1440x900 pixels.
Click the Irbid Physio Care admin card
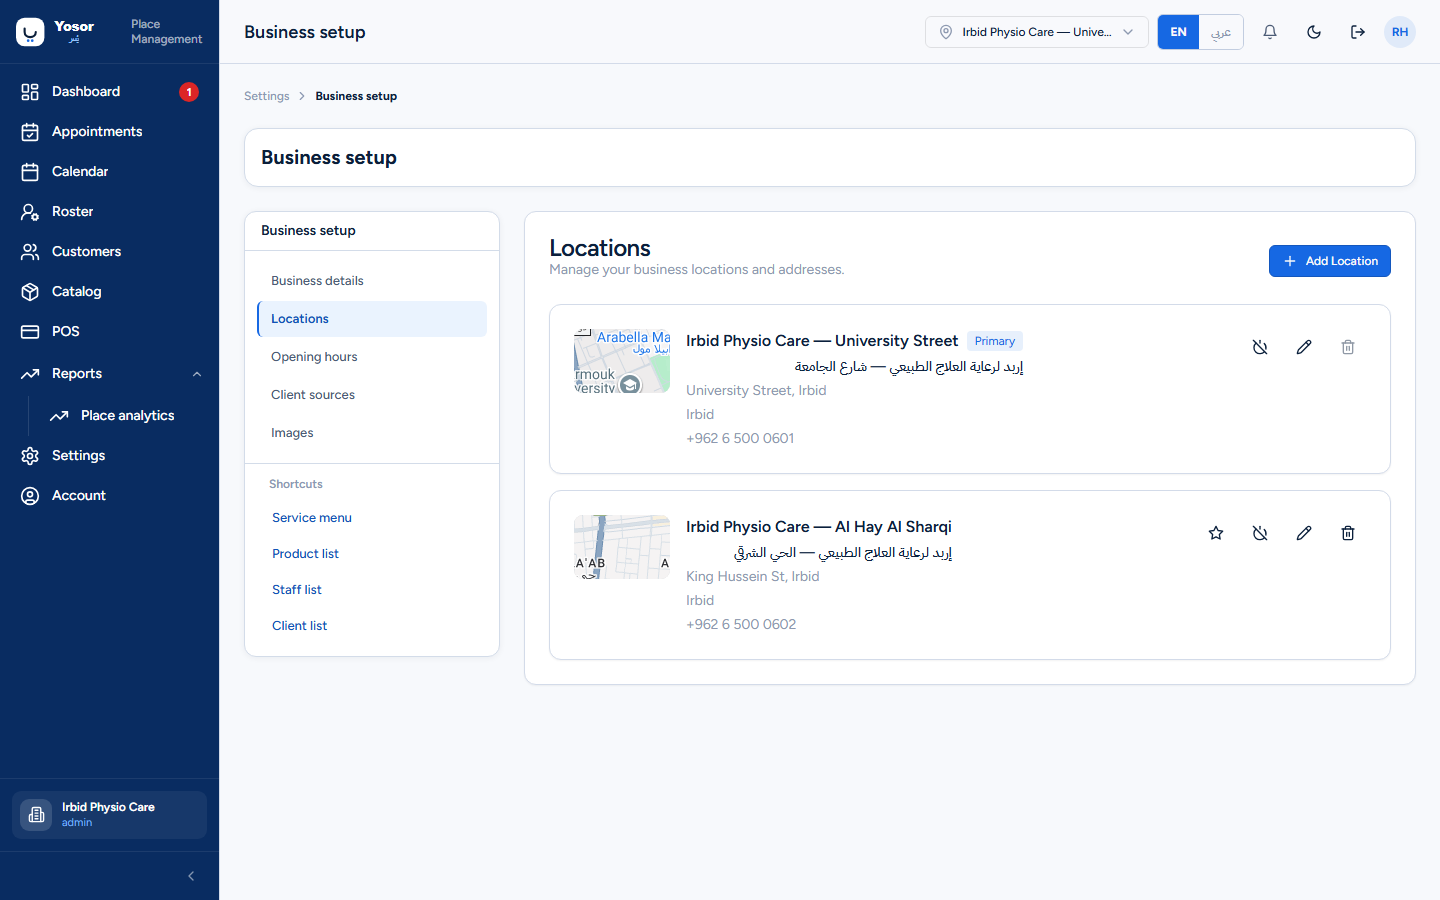[x=109, y=815]
